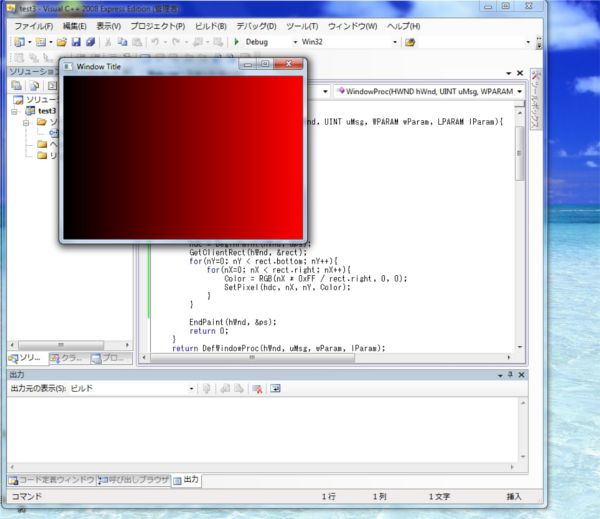Click the Redo arrow icon

176,42
